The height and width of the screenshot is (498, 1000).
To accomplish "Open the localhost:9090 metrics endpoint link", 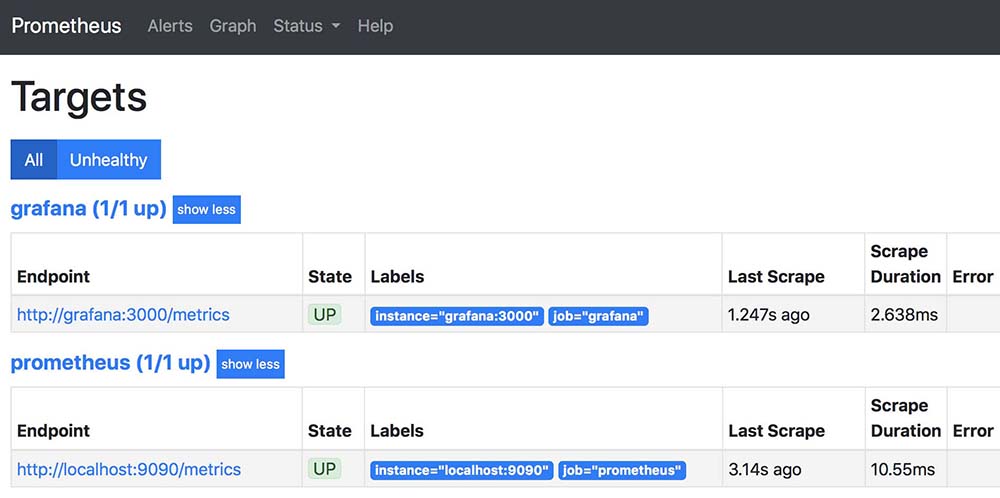I will (129, 469).
